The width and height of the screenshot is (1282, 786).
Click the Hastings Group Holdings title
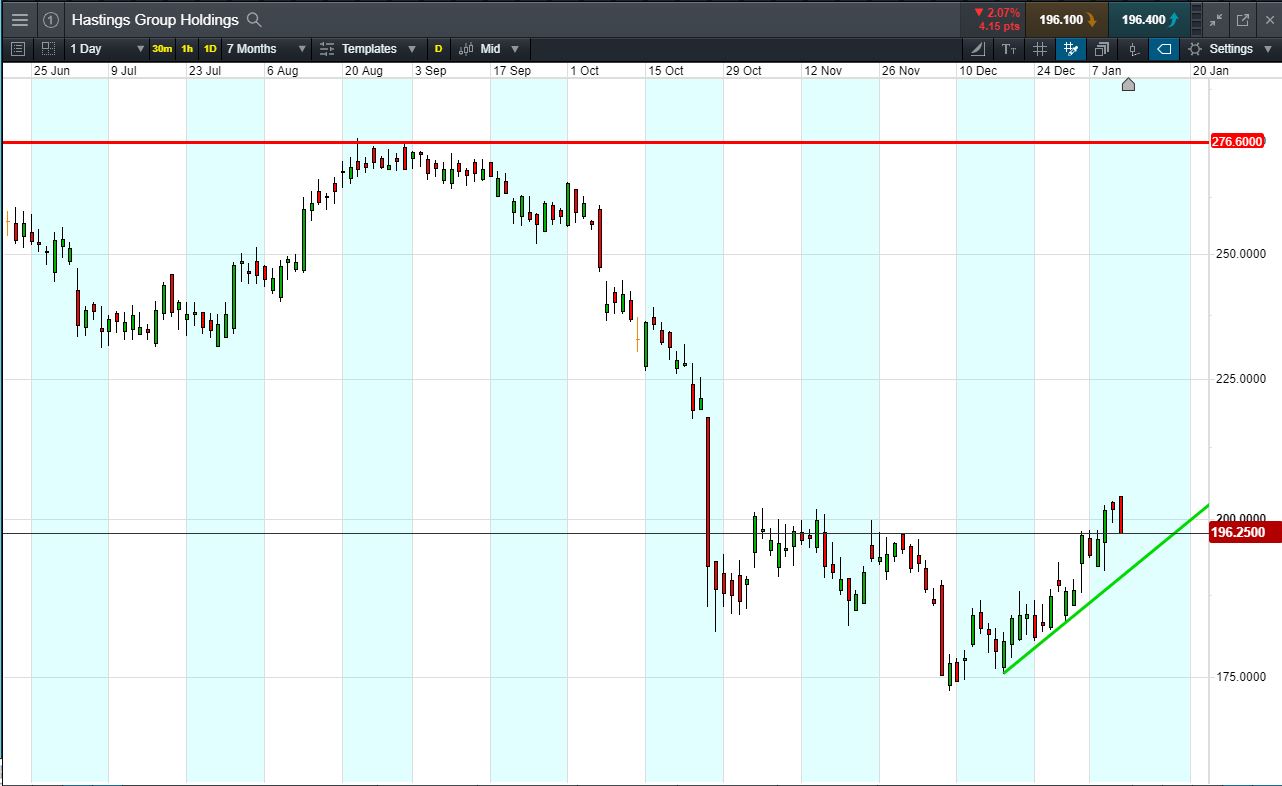click(x=155, y=19)
